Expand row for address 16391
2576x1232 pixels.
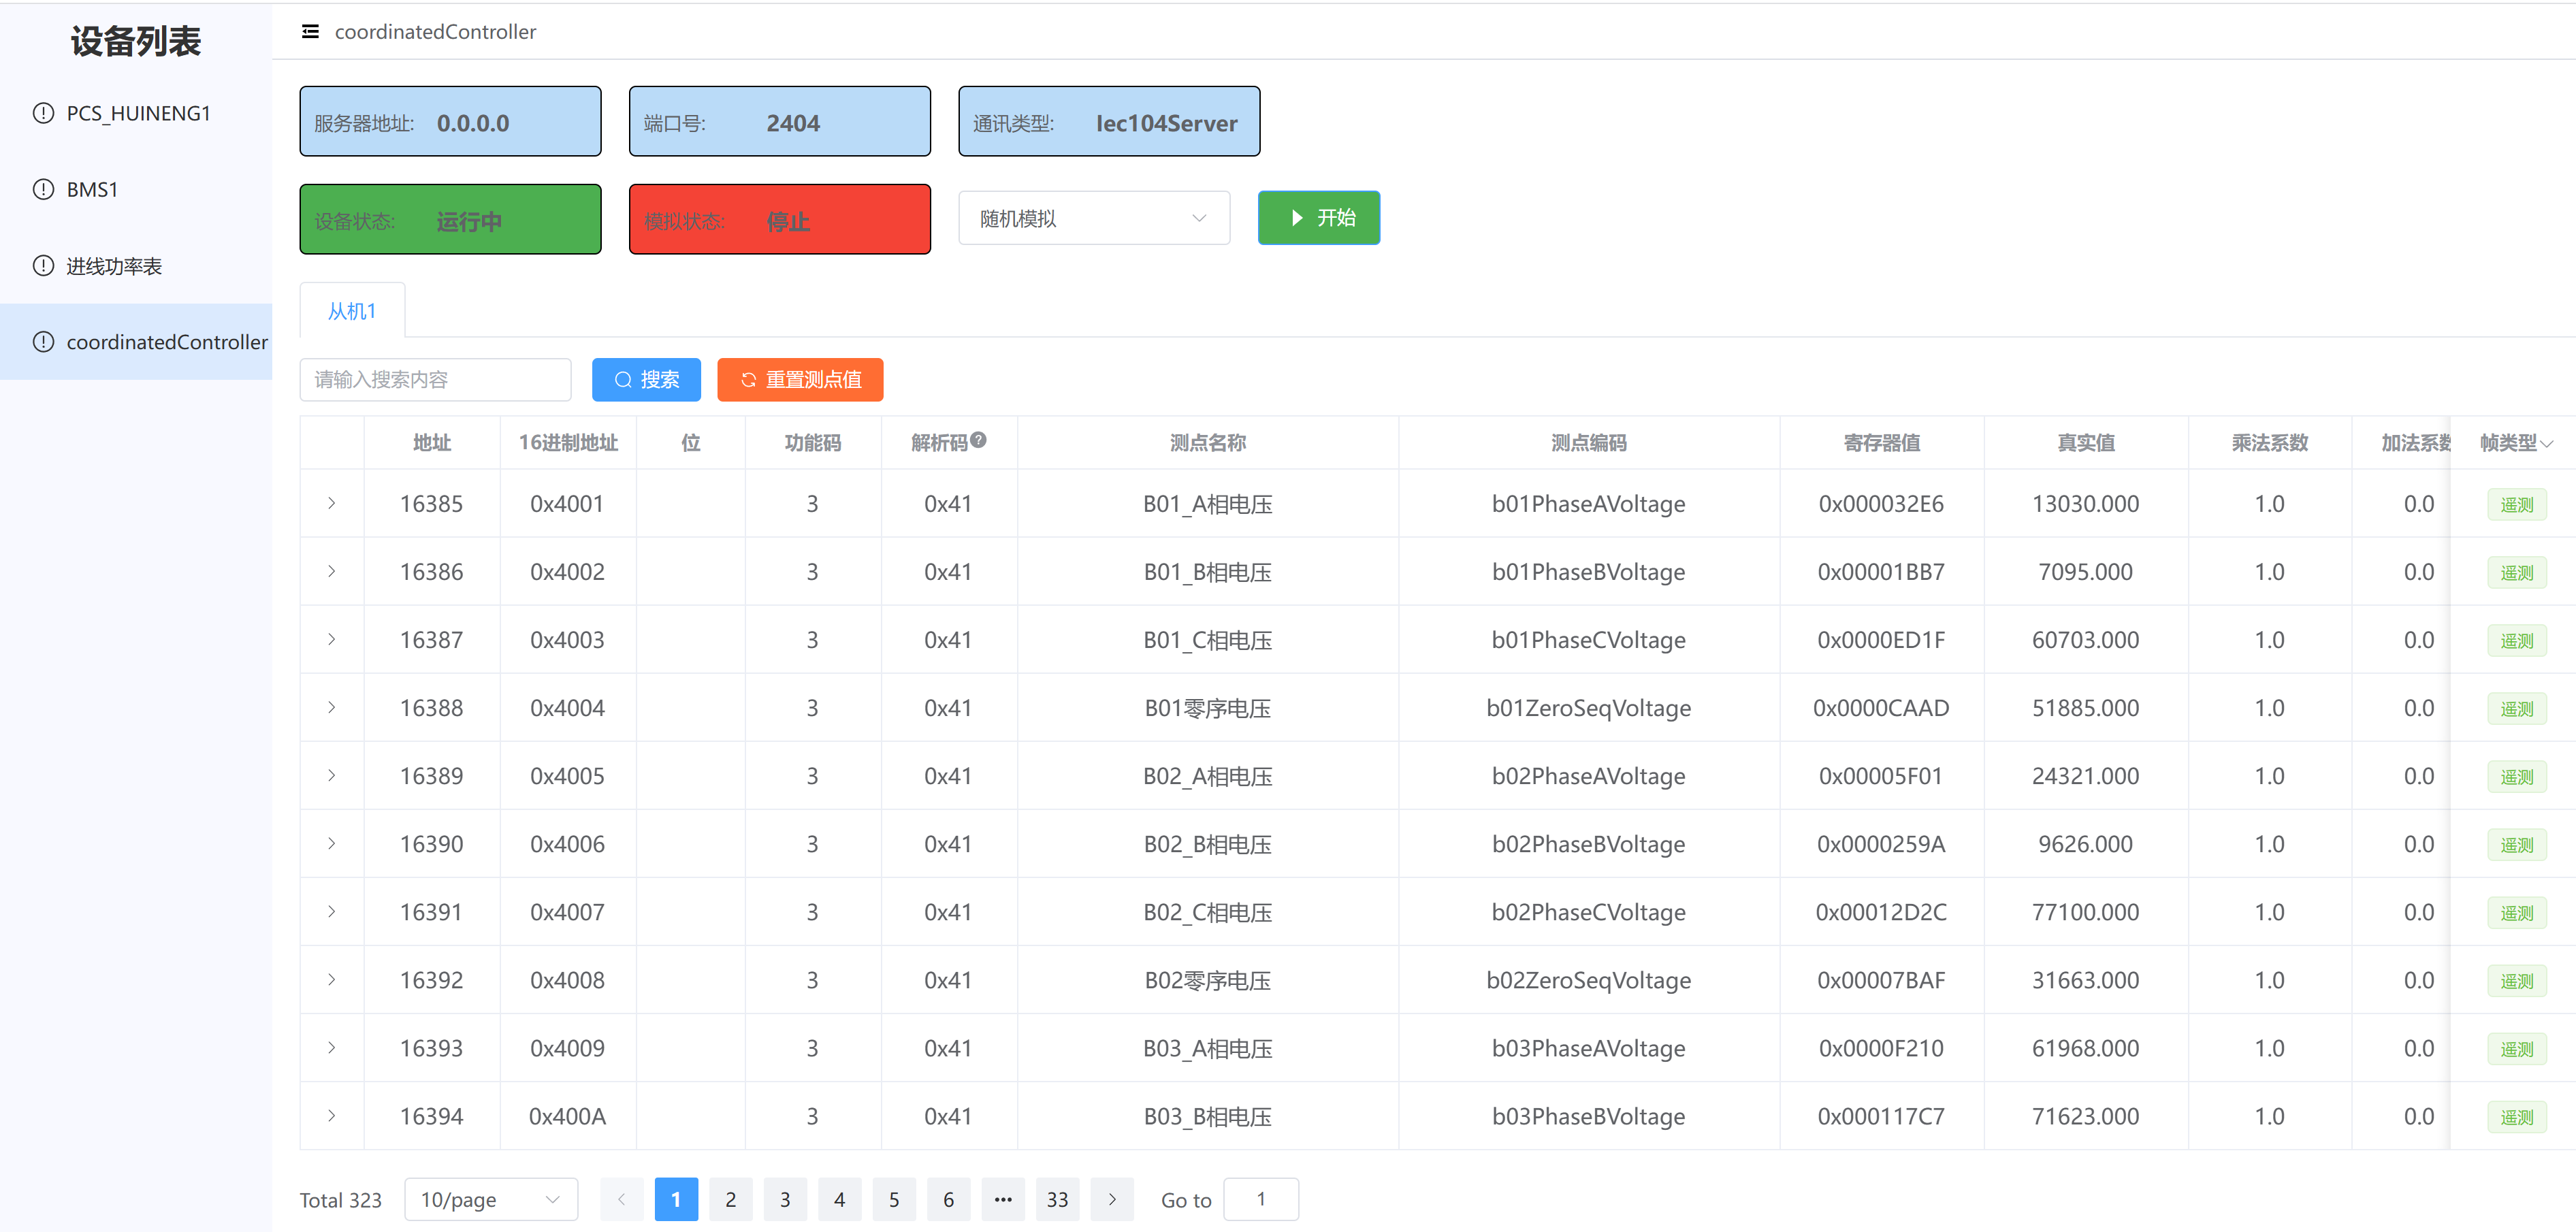[332, 911]
